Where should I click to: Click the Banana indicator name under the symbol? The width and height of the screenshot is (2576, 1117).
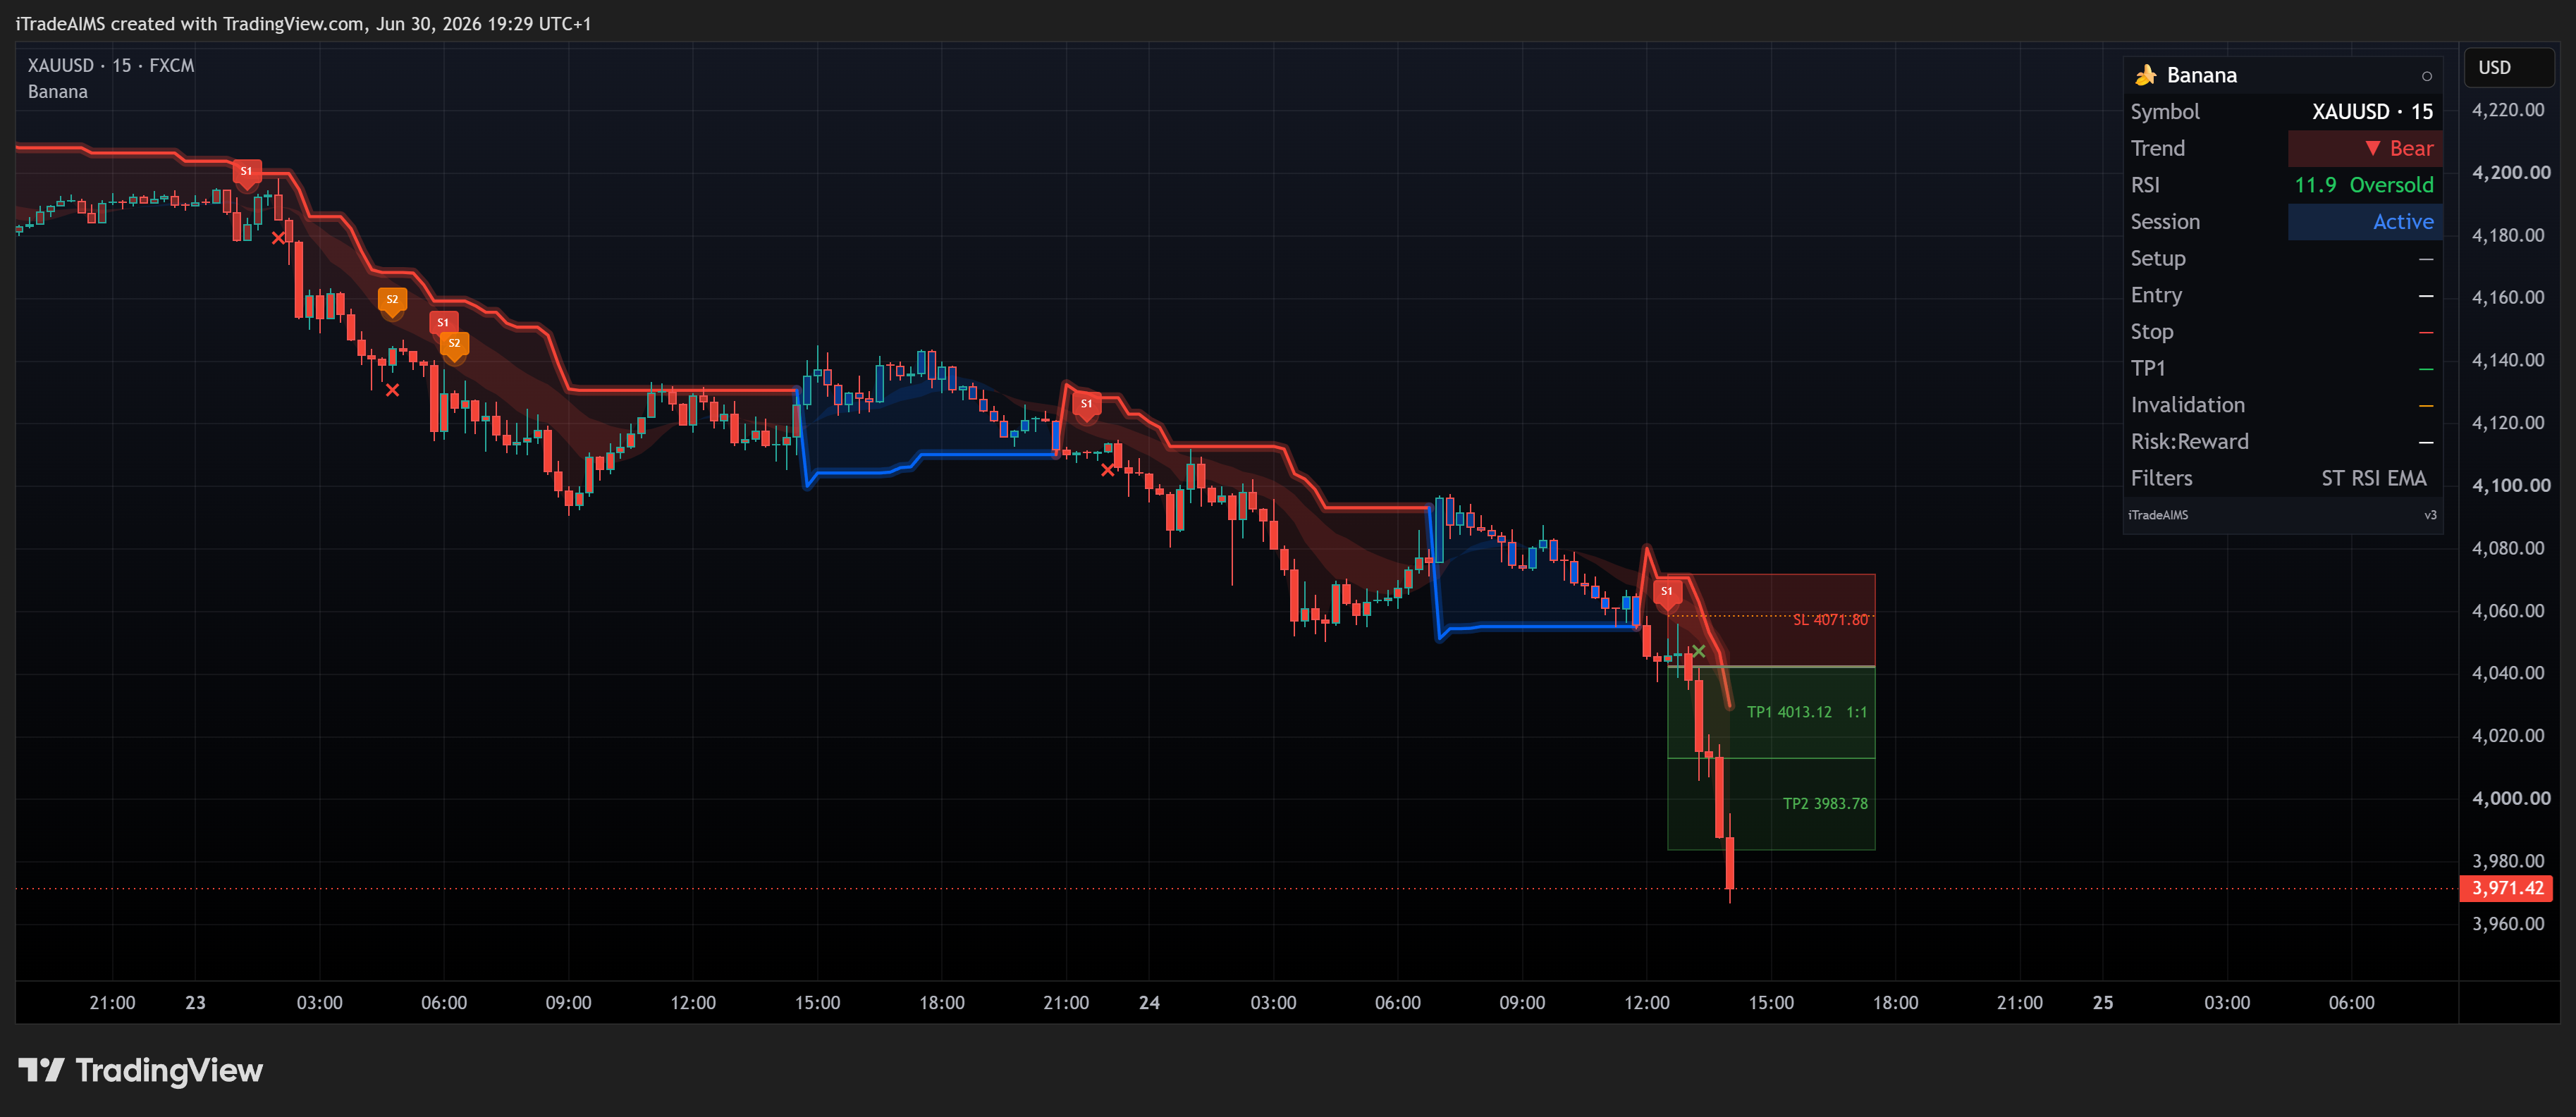pos(58,92)
